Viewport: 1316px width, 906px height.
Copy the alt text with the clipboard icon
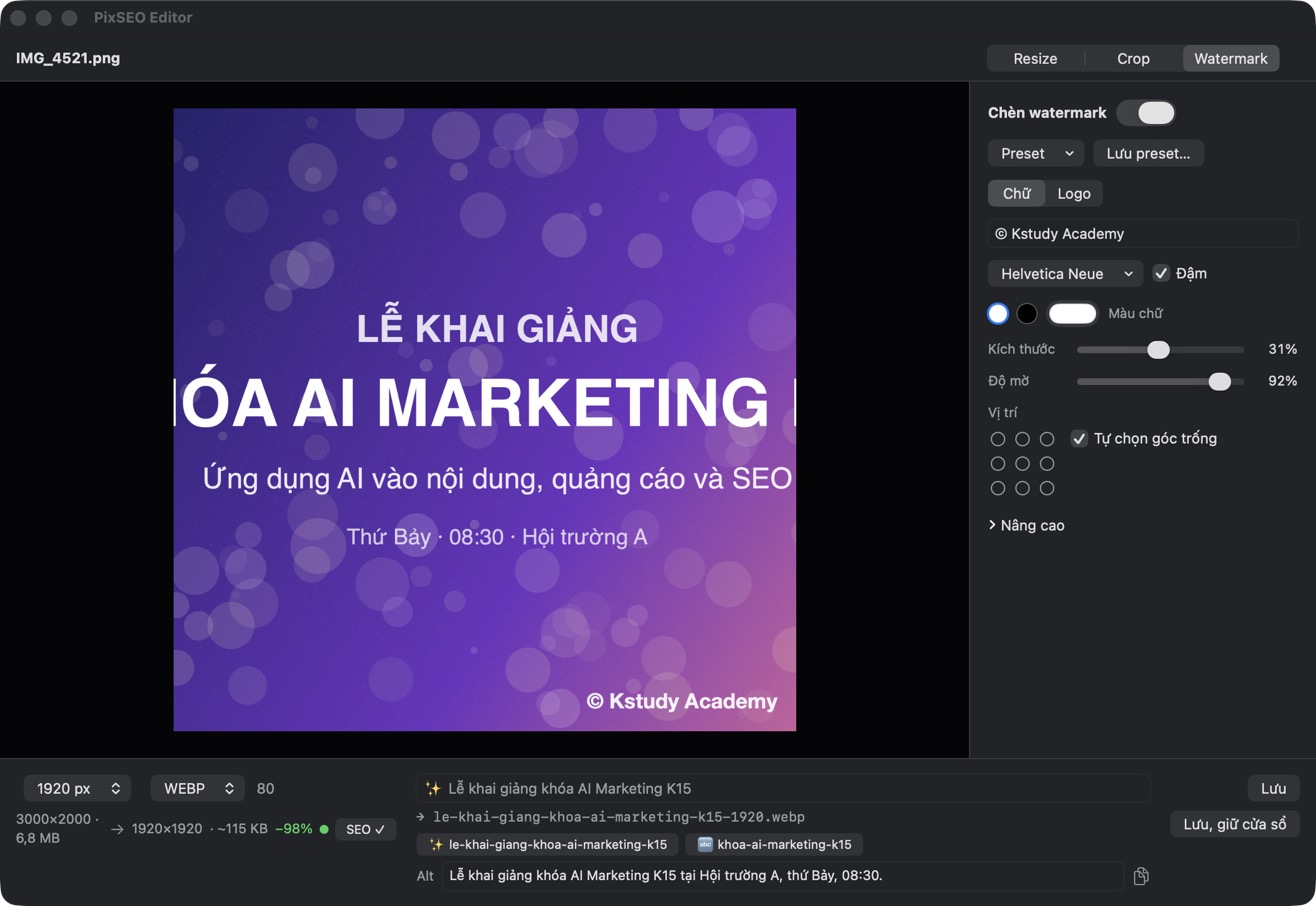pyautogui.click(x=1141, y=876)
